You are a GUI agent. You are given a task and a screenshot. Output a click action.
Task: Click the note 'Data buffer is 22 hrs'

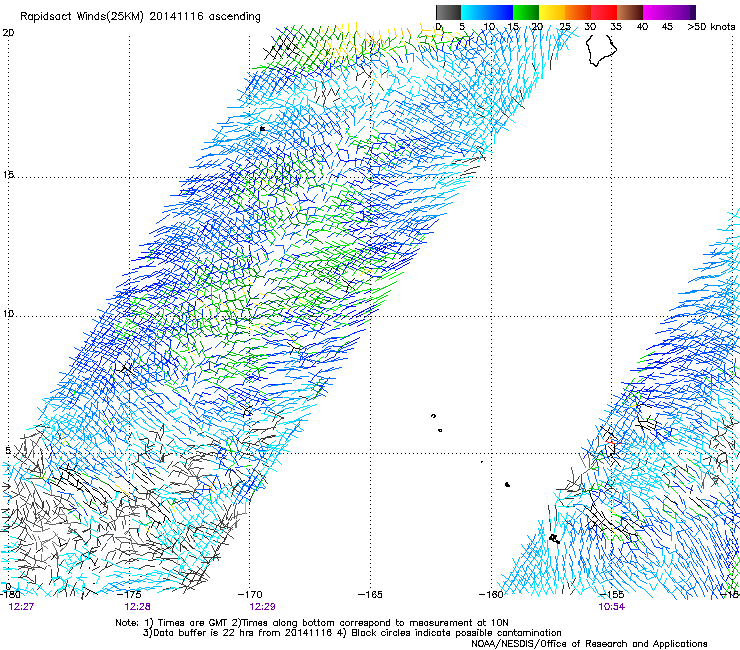[203, 633]
